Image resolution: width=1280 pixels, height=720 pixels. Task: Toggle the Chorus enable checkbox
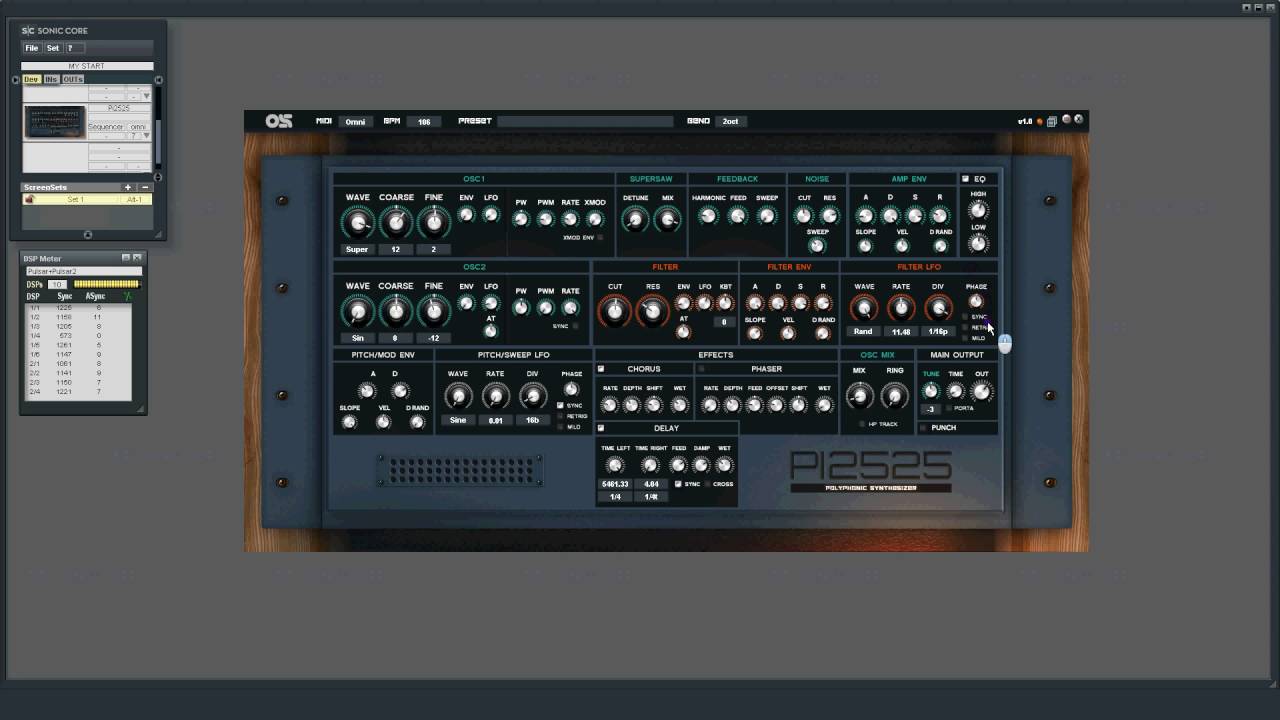click(601, 369)
